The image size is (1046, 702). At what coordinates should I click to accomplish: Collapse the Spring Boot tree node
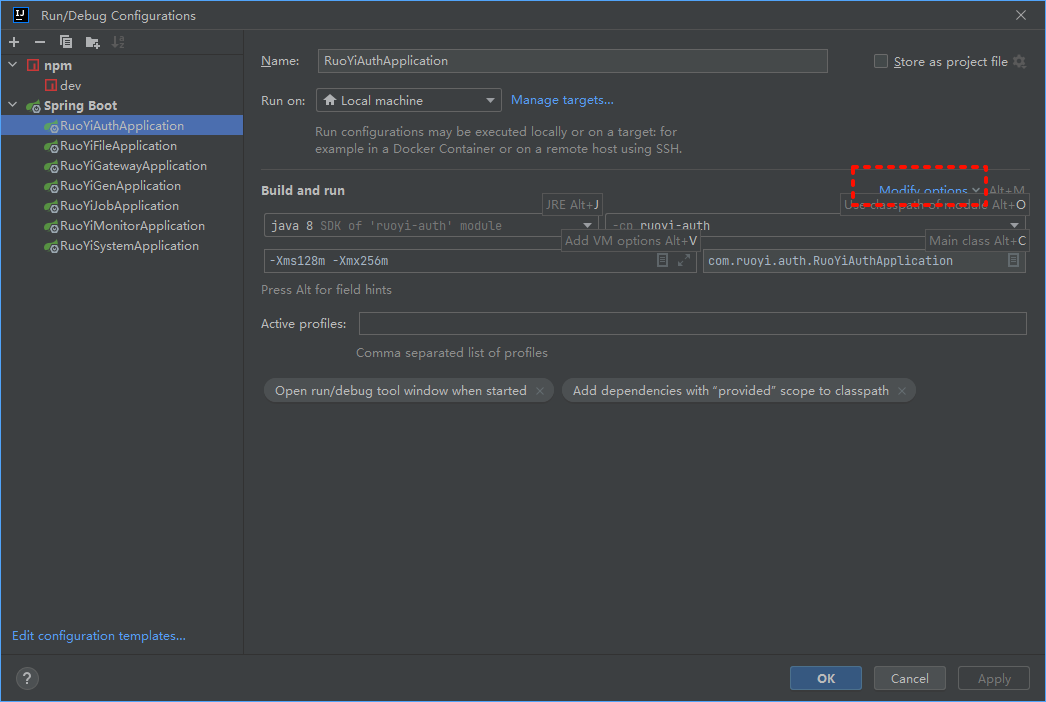(12, 106)
